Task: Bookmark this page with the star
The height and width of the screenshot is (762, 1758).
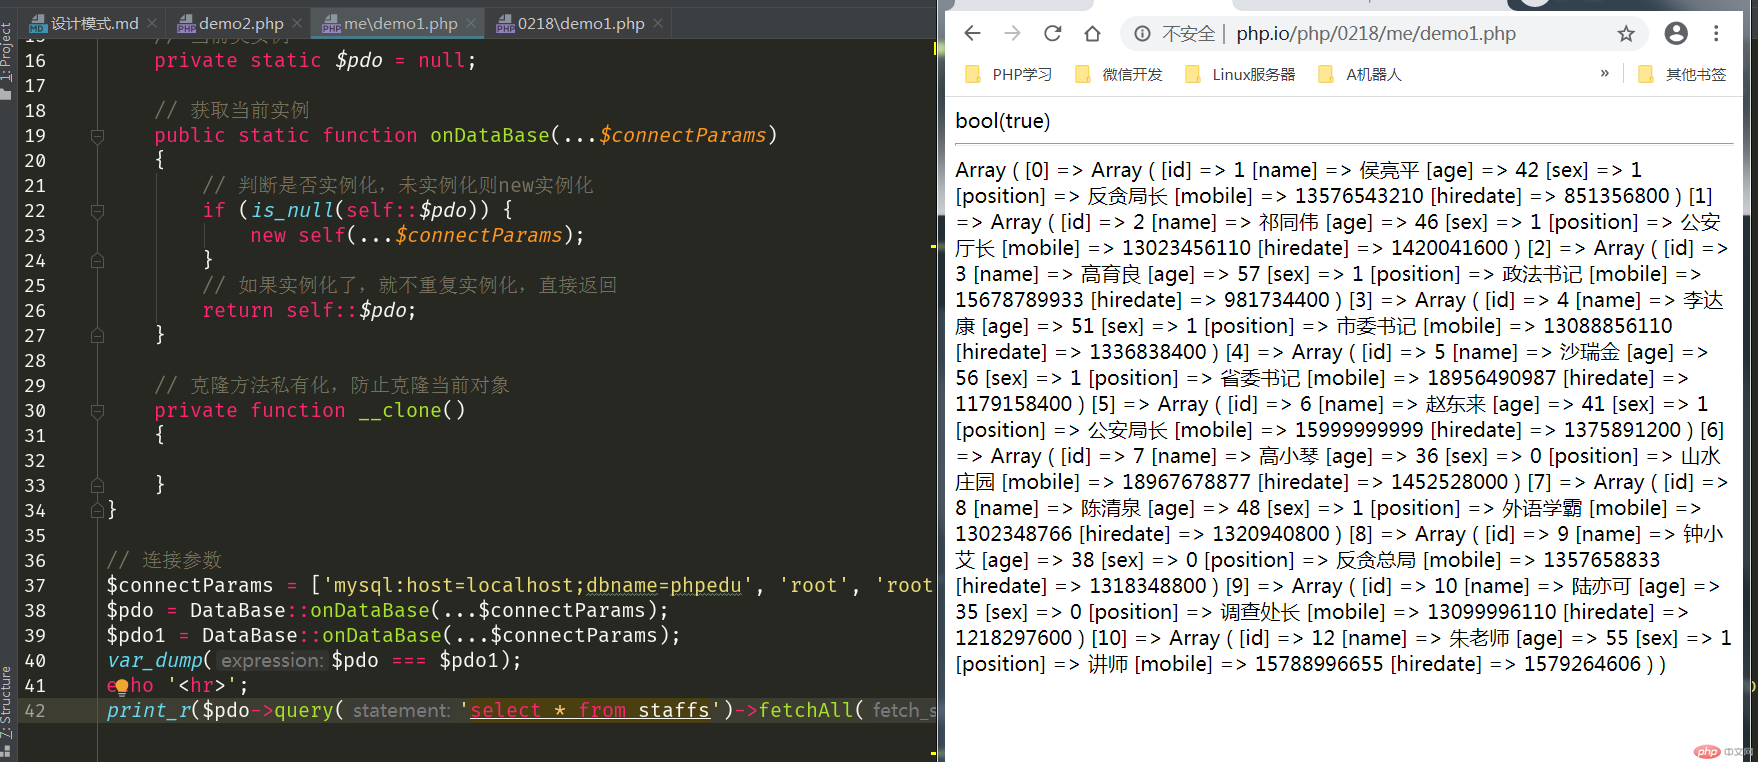Action: 1626,34
